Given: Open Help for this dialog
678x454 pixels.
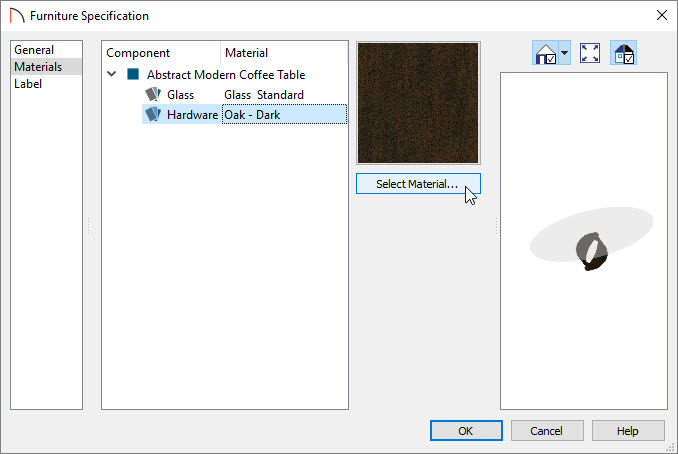Looking at the screenshot, I should 628,431.
